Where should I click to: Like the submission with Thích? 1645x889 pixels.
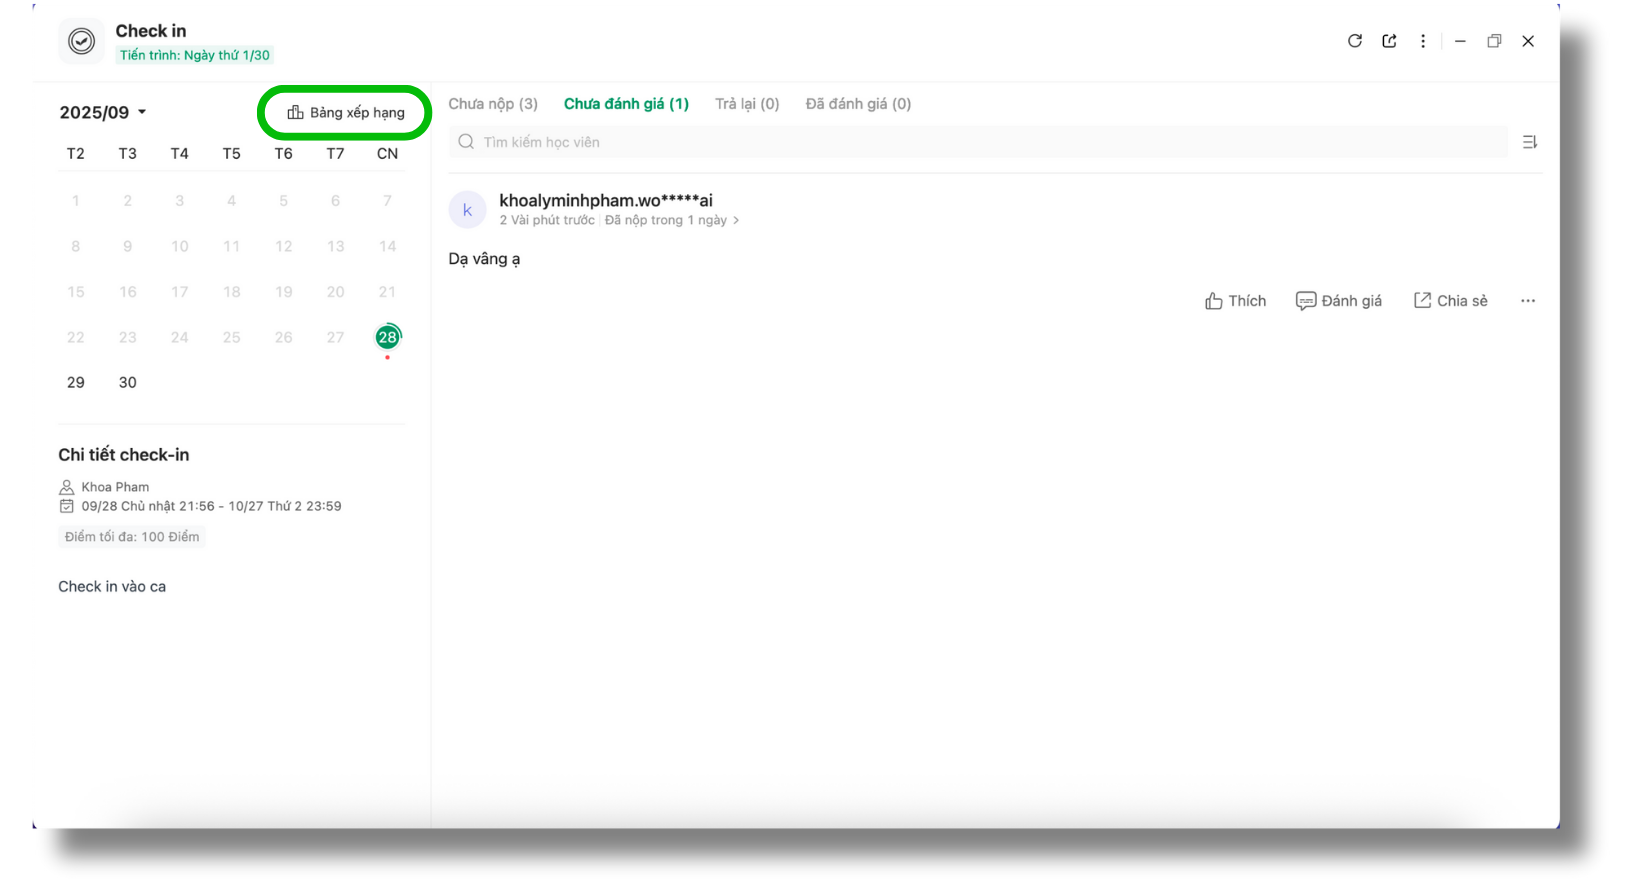pyautogui.click(x=1235, y=301)
